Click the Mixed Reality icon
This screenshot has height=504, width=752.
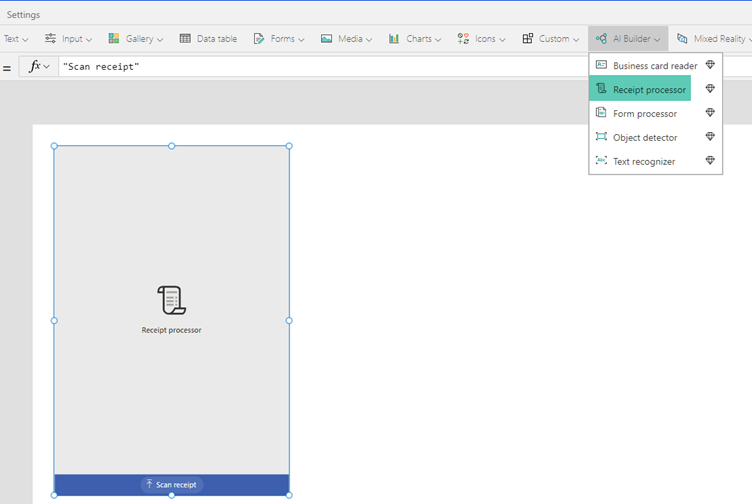point(682,38)
